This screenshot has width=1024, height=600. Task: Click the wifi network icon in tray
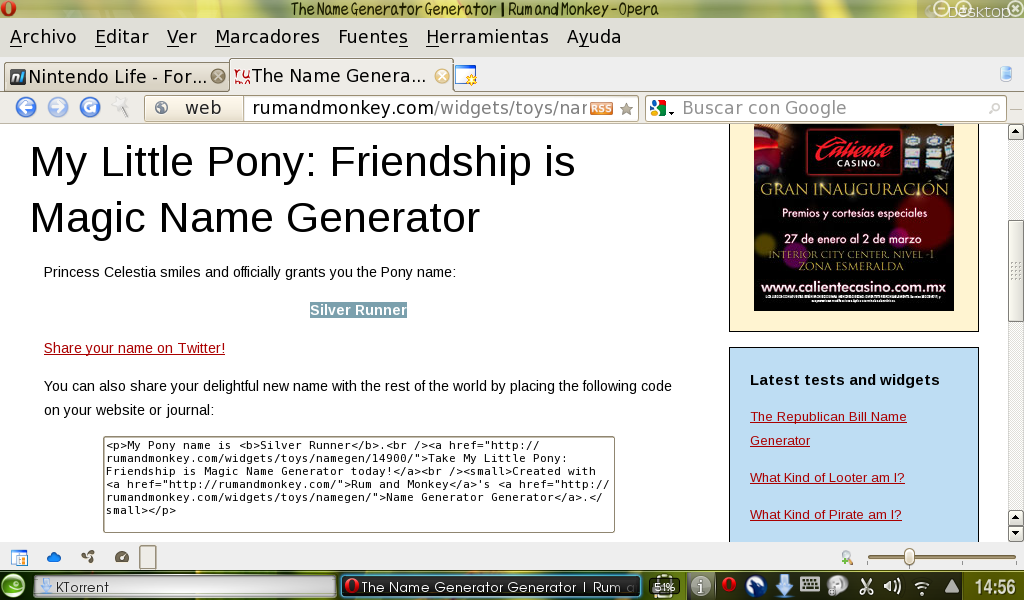[921, 587]
